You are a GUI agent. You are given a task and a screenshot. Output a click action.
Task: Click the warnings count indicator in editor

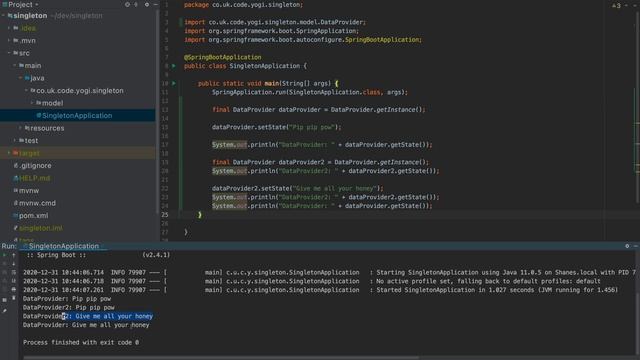[x=616, y=5]
